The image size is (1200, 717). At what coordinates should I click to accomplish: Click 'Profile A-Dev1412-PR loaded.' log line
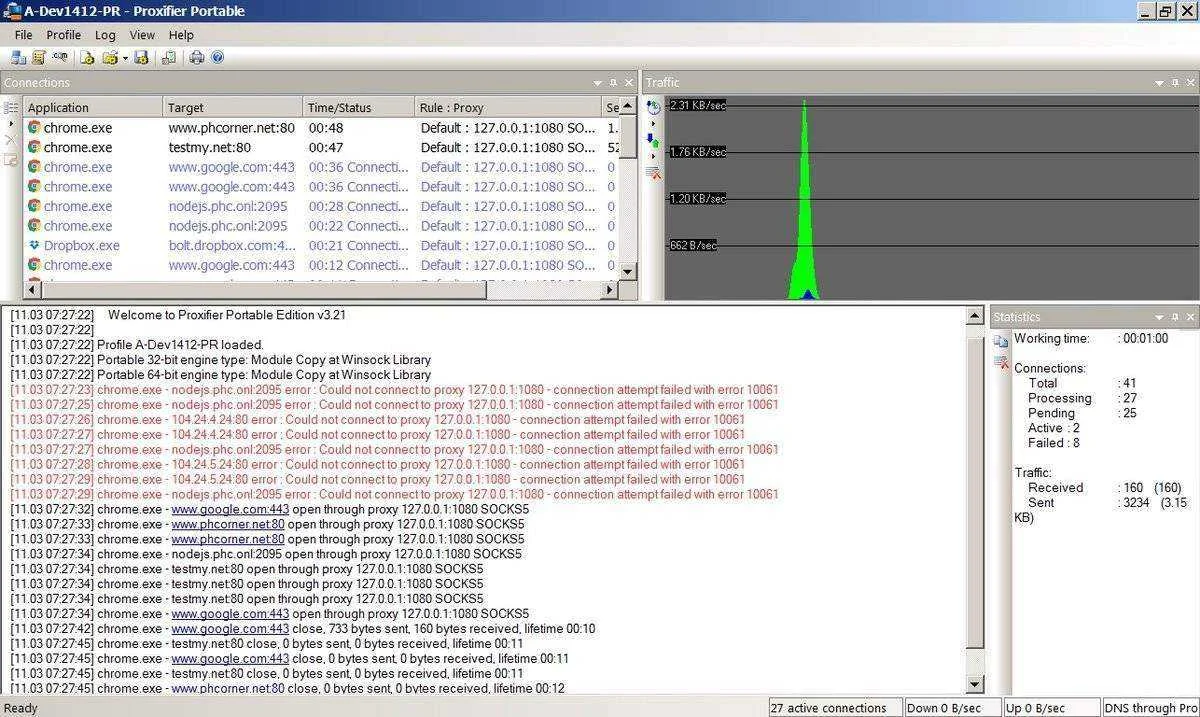137,344
